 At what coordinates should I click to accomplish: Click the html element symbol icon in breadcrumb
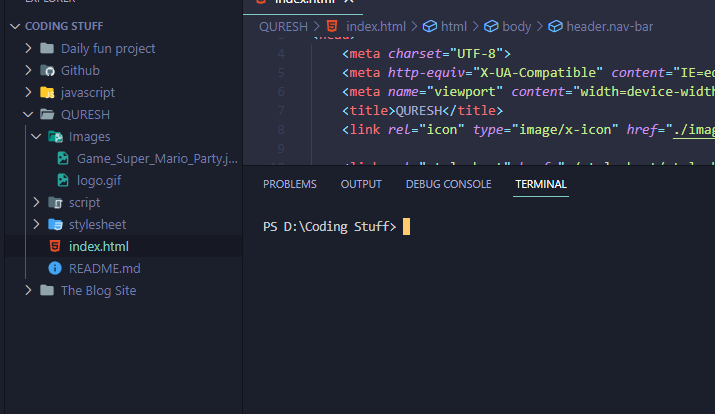click(430, 26)
